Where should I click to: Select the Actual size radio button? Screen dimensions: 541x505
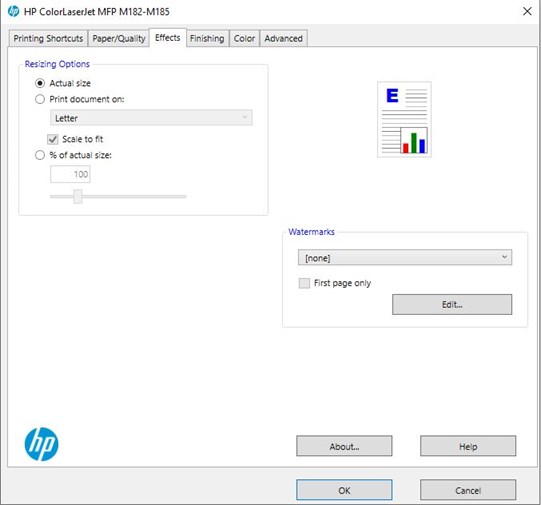tap(40, 83)
